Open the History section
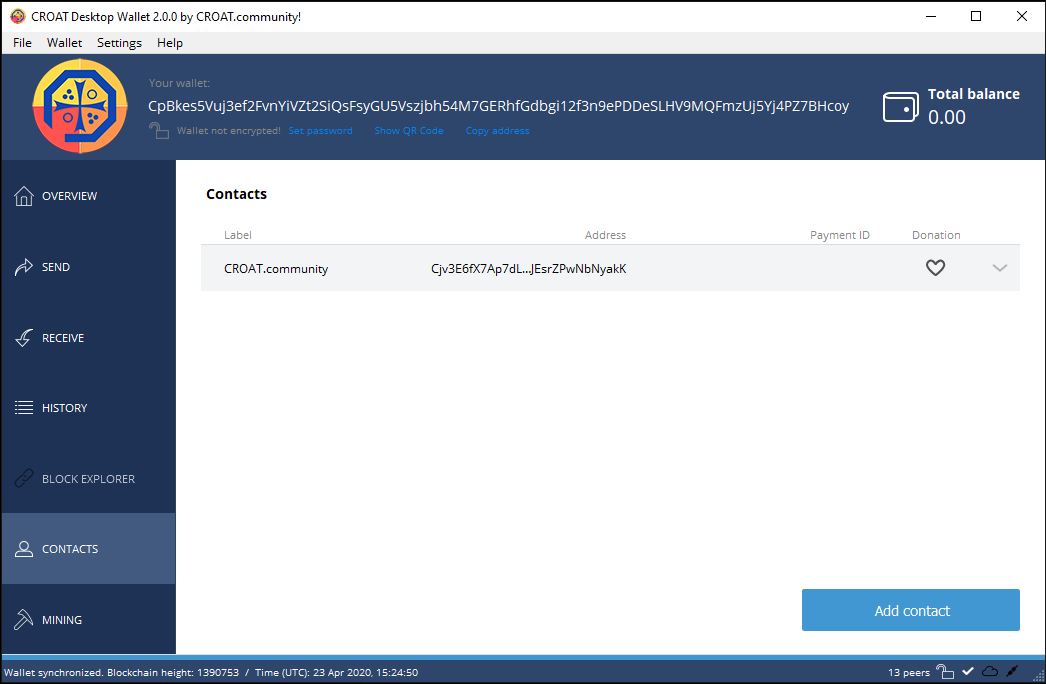The image size is (1046, 684). click(88, 408)
